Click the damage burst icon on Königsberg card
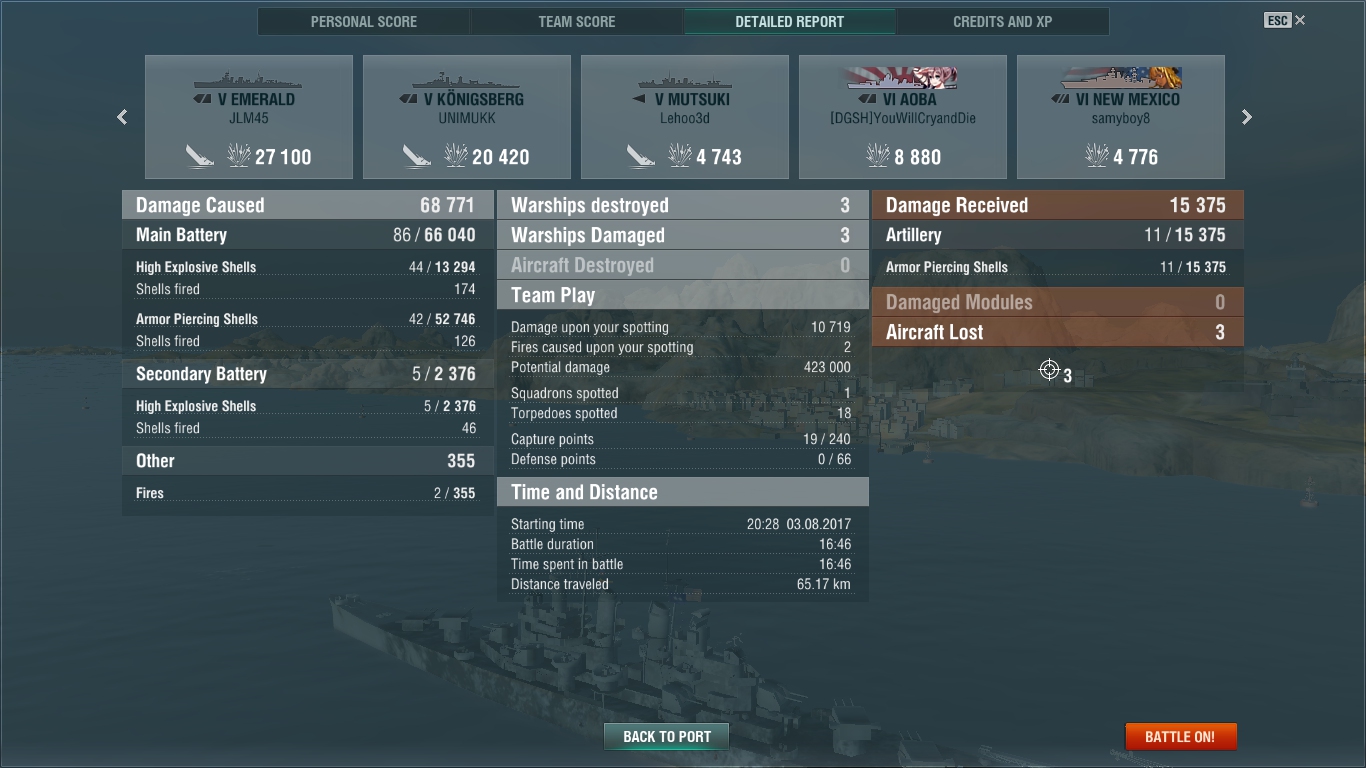The width and height of the screenshot is (1366, 768). (x=456, y=156)
